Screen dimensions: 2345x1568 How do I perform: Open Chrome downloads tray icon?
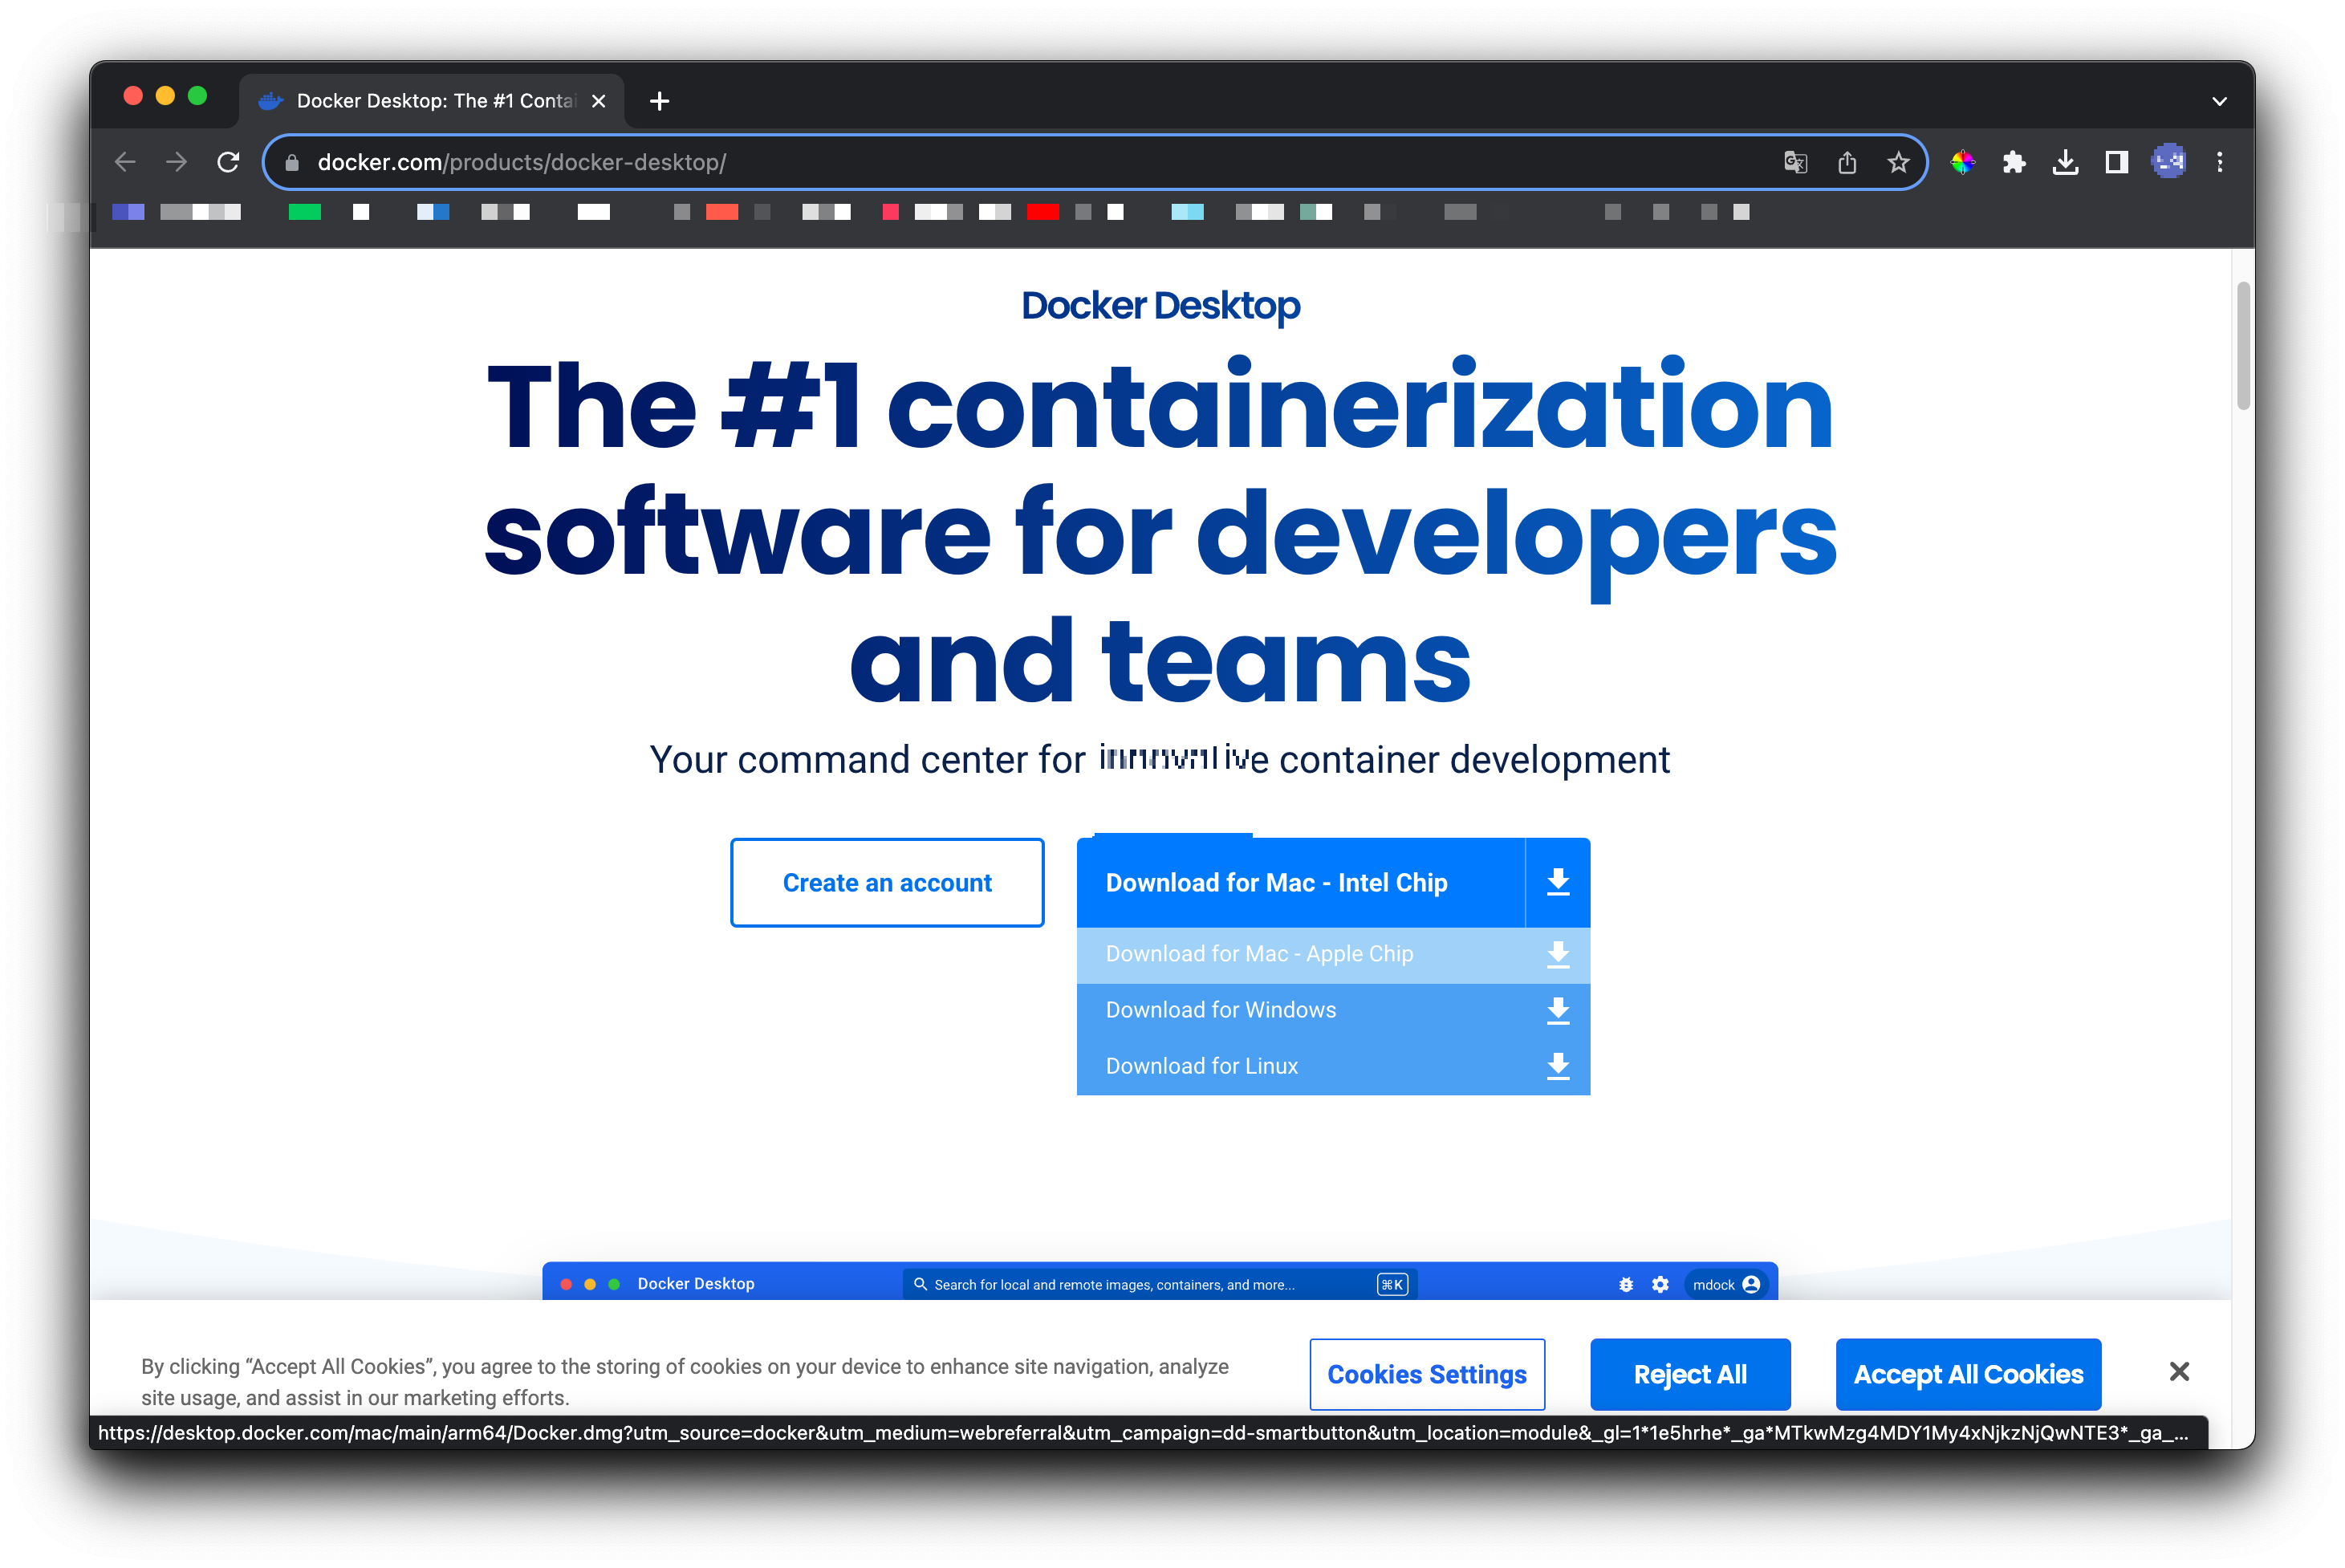point(2065,162)
